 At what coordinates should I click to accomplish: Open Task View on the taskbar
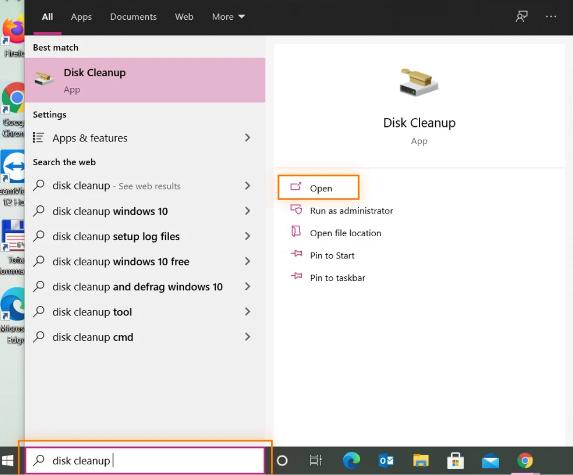click(x=316, y=460)
